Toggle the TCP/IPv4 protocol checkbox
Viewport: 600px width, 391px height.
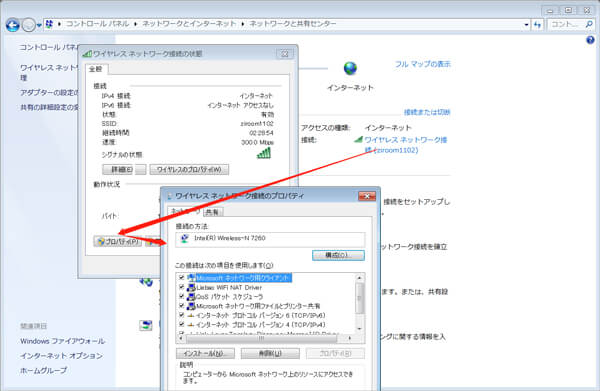pyautogui.click(x=181, y=324)
